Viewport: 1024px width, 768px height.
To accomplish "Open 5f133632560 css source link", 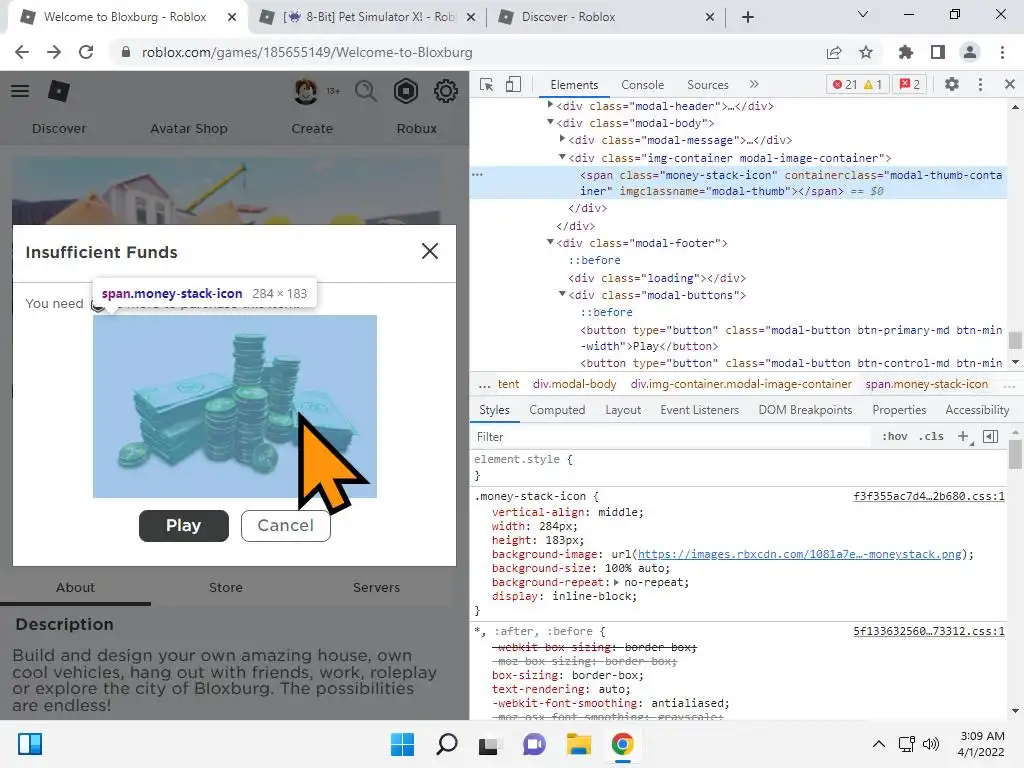I will tap(929, 632).
